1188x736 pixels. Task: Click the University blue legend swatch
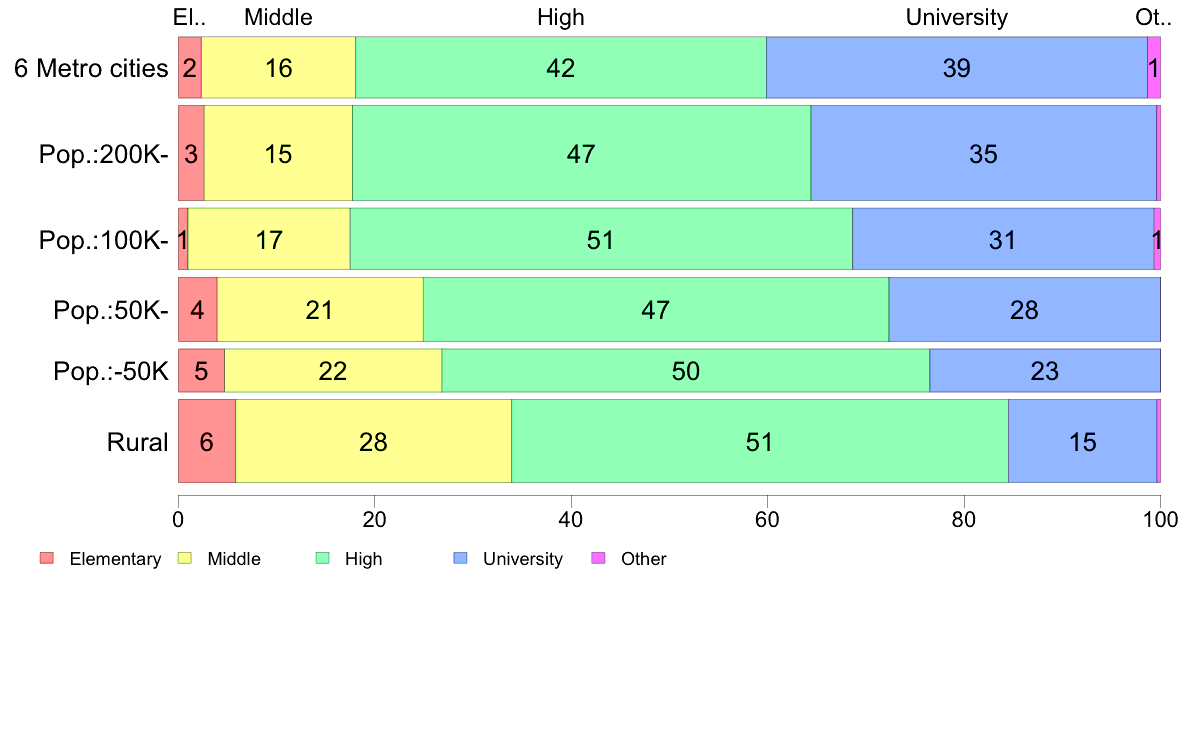(x=460, y=559)
